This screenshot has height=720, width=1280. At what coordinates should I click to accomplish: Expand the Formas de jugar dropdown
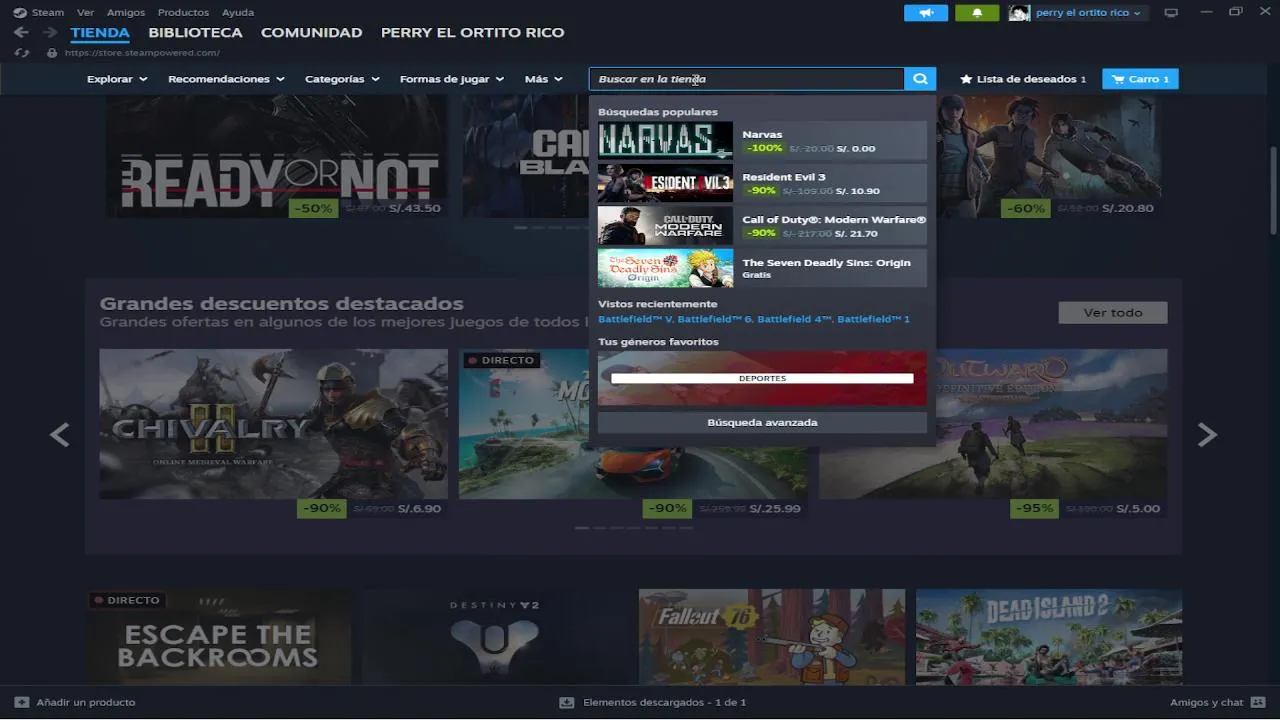click(452, 79)
